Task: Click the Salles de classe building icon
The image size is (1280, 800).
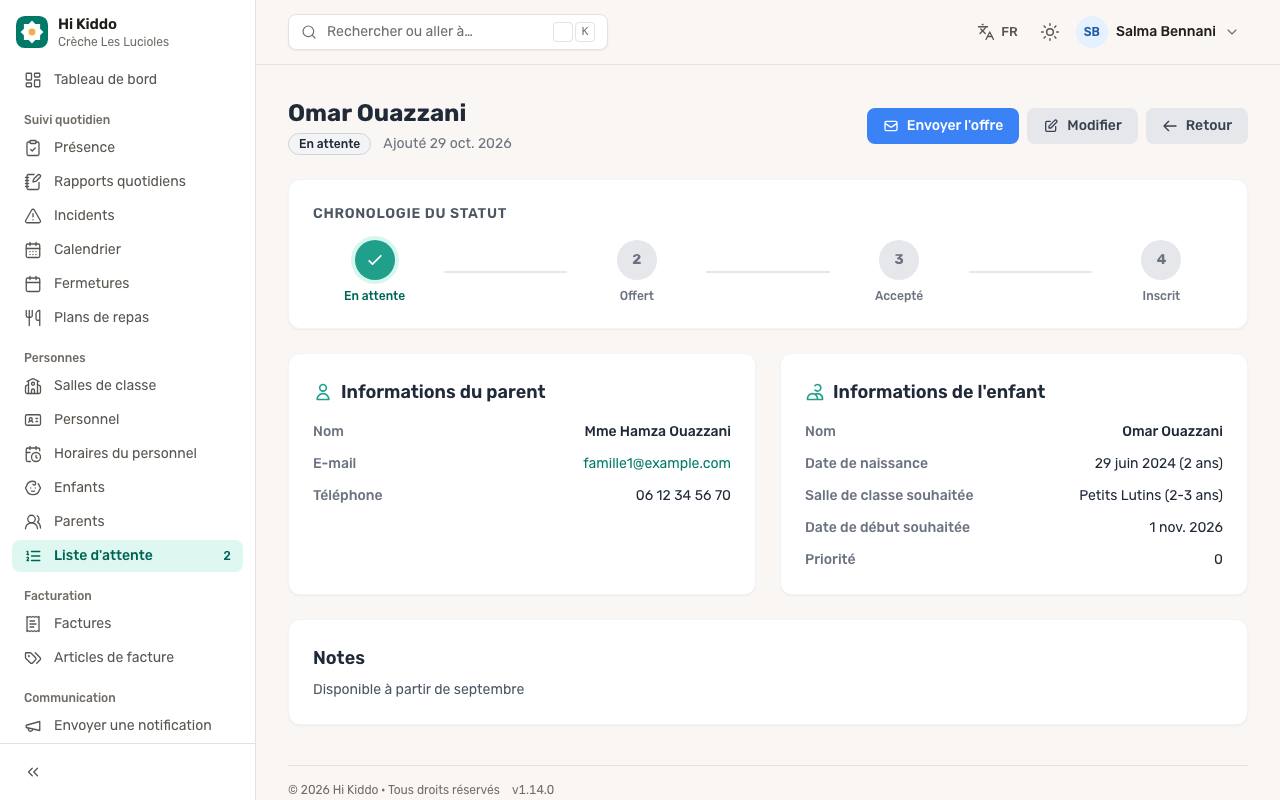Action: pos(33,386)
